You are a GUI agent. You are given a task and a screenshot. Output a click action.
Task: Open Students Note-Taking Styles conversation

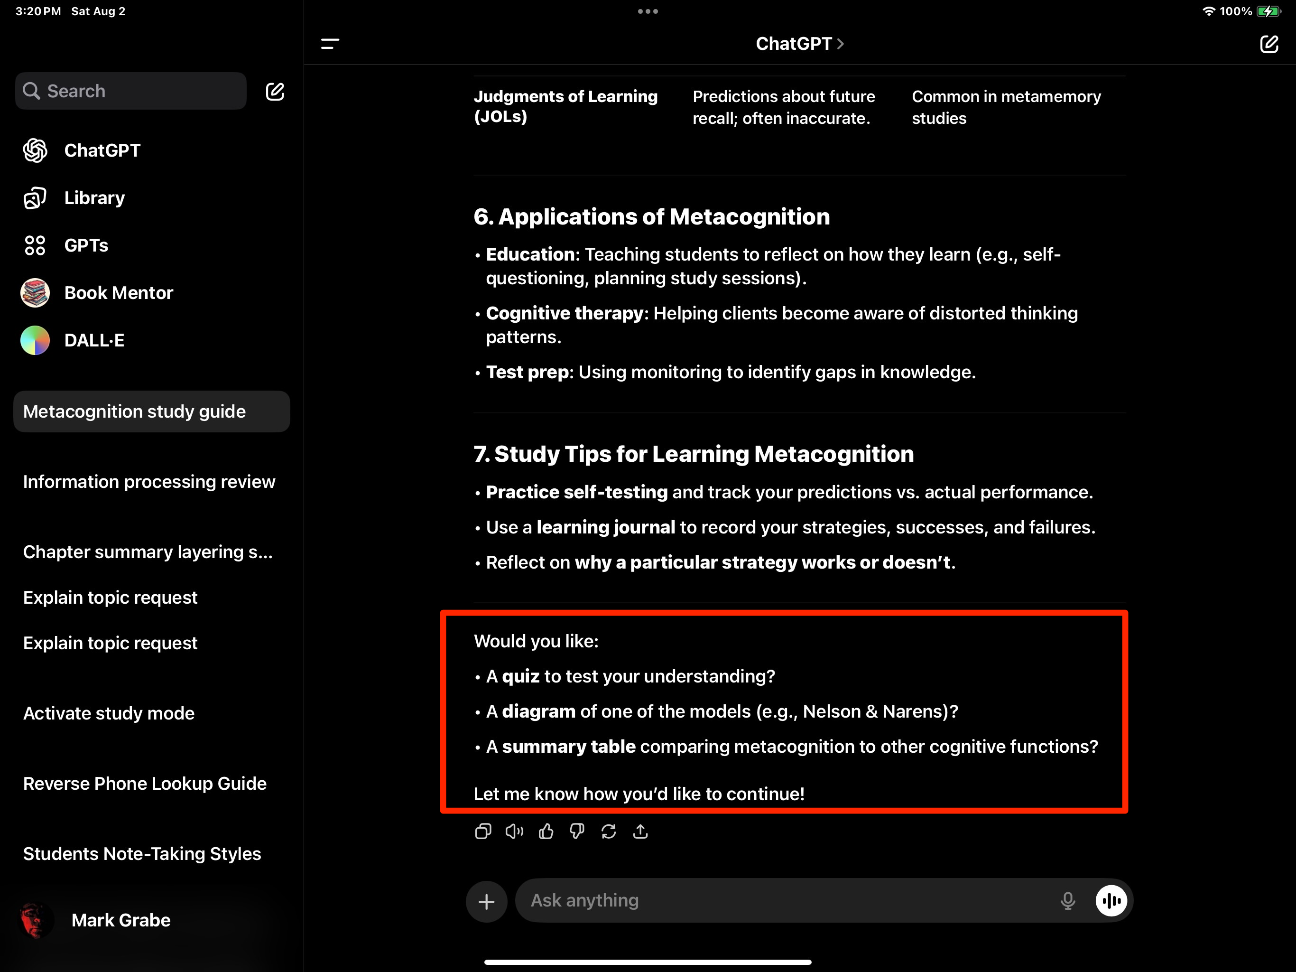pos(142,854)
